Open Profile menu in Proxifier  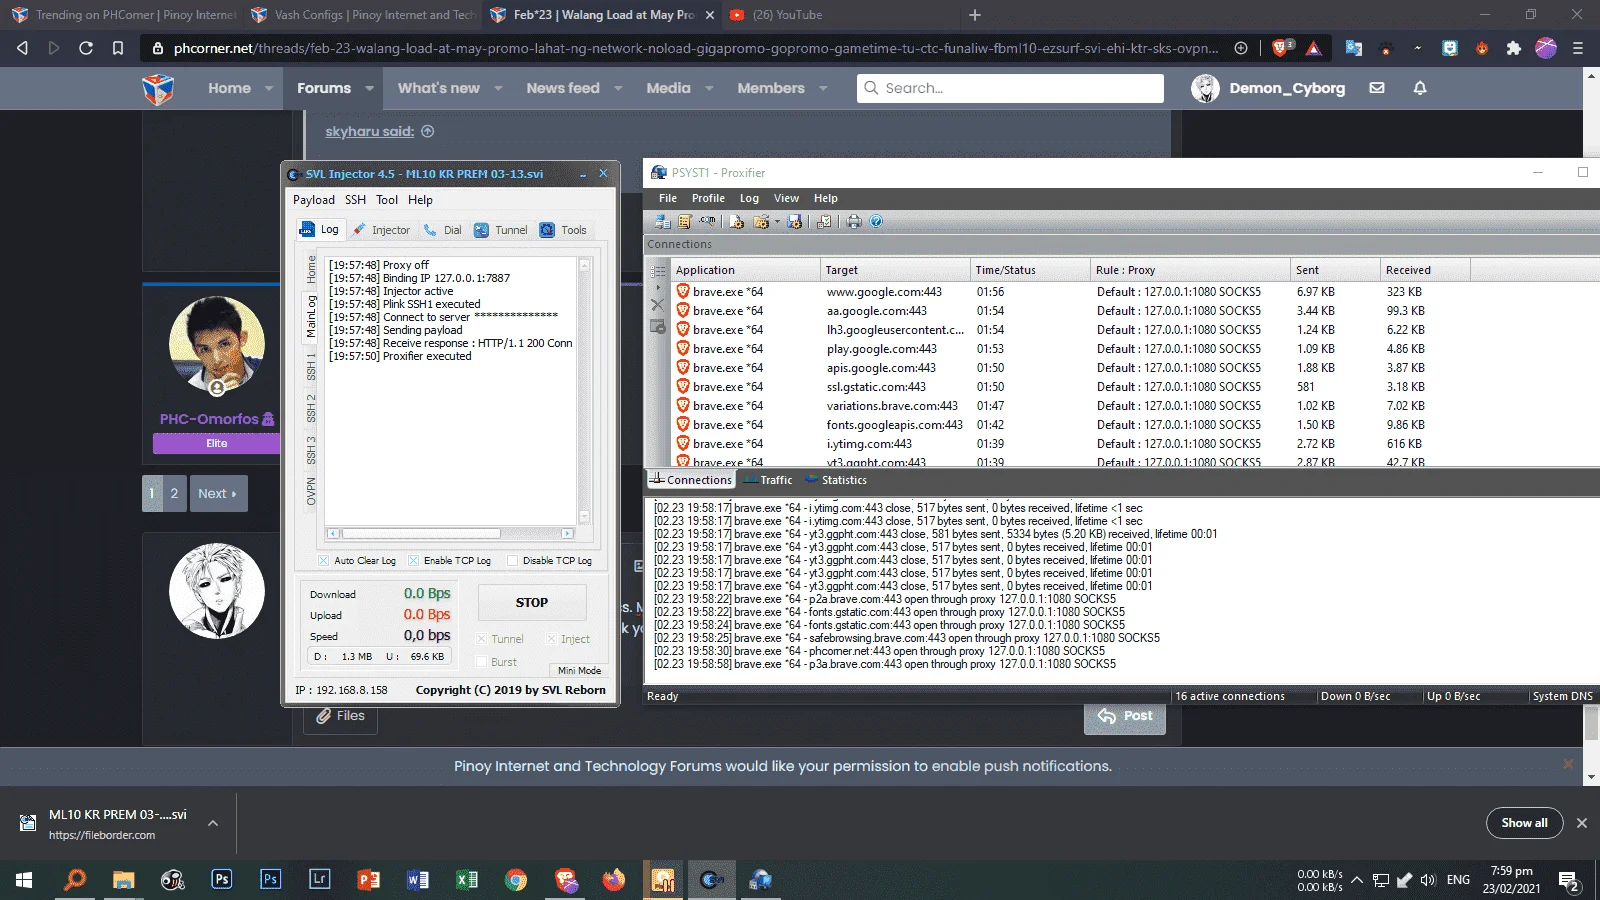(708, 198)
